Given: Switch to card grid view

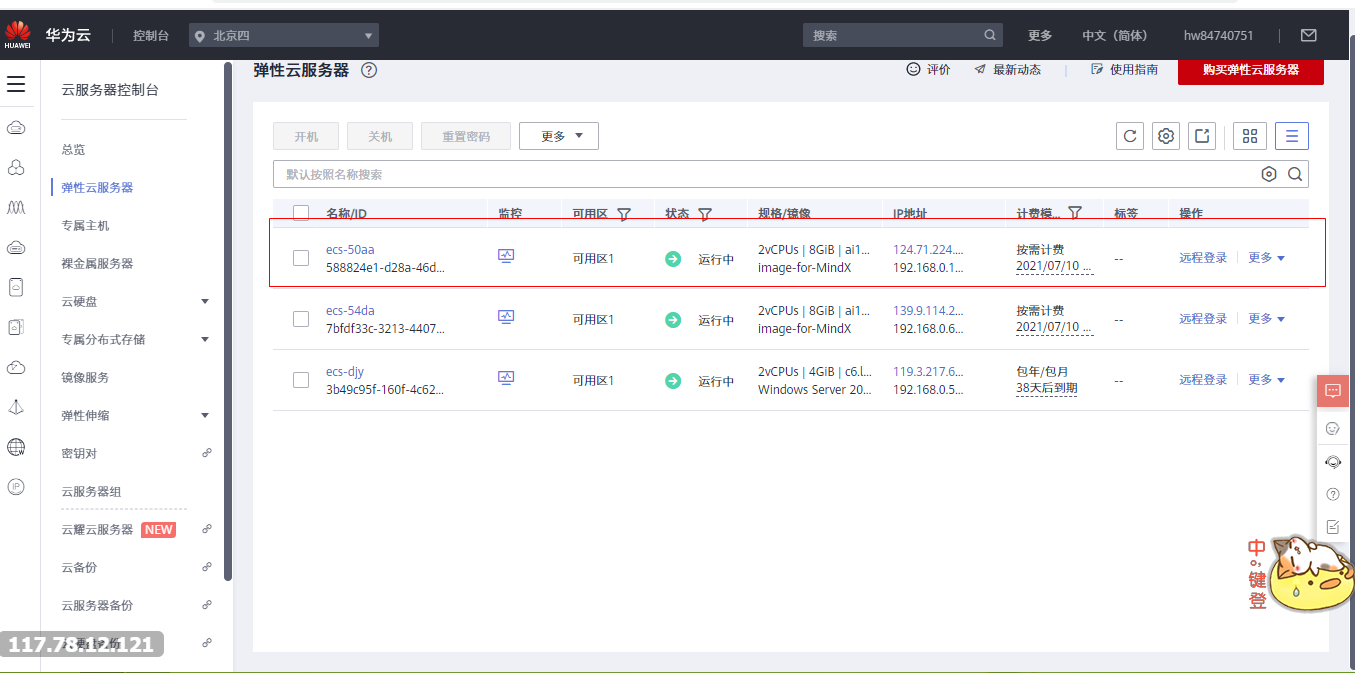Looking at the screenshot, I should coord(1250,136).
